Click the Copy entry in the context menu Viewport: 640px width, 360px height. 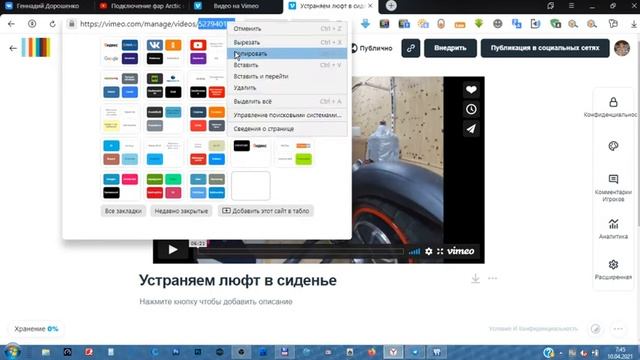click(287, 54)
